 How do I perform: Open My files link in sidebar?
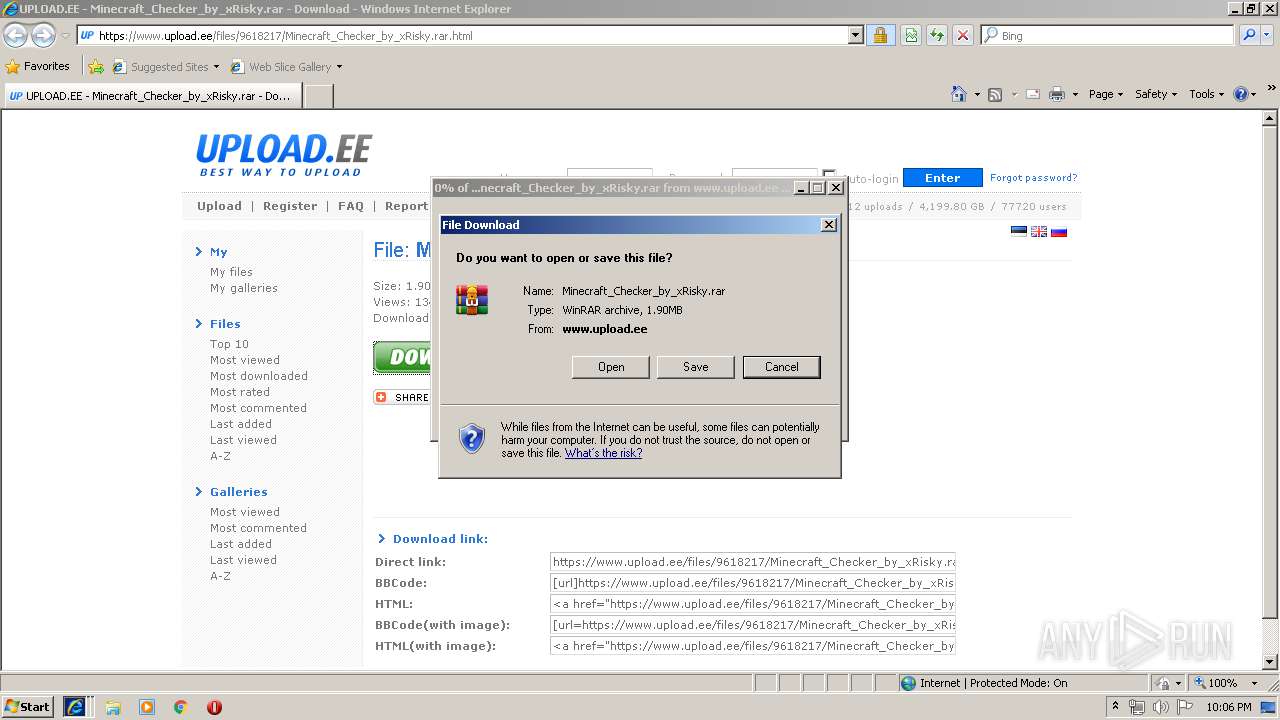click(231, 272)
